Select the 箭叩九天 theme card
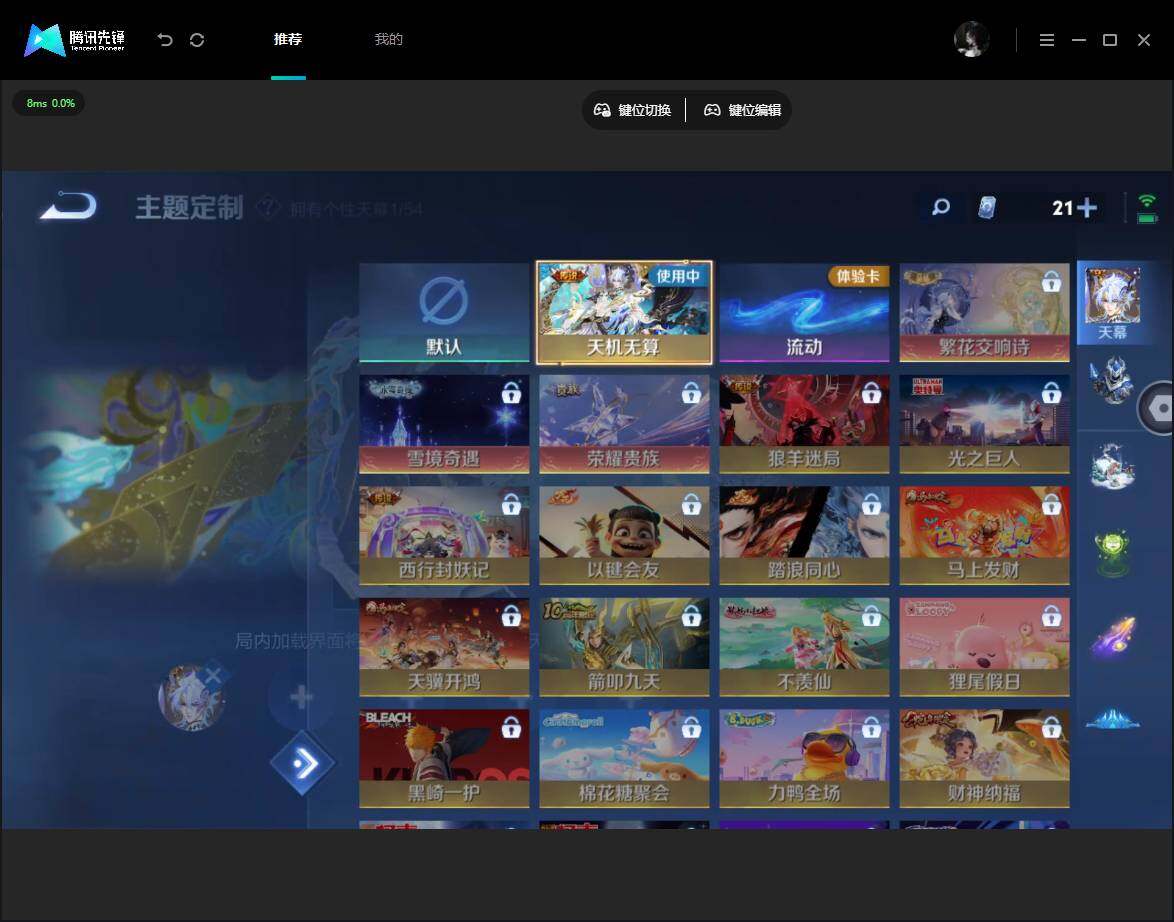The height and width of the screenshot is (922, 1174). 624,647
